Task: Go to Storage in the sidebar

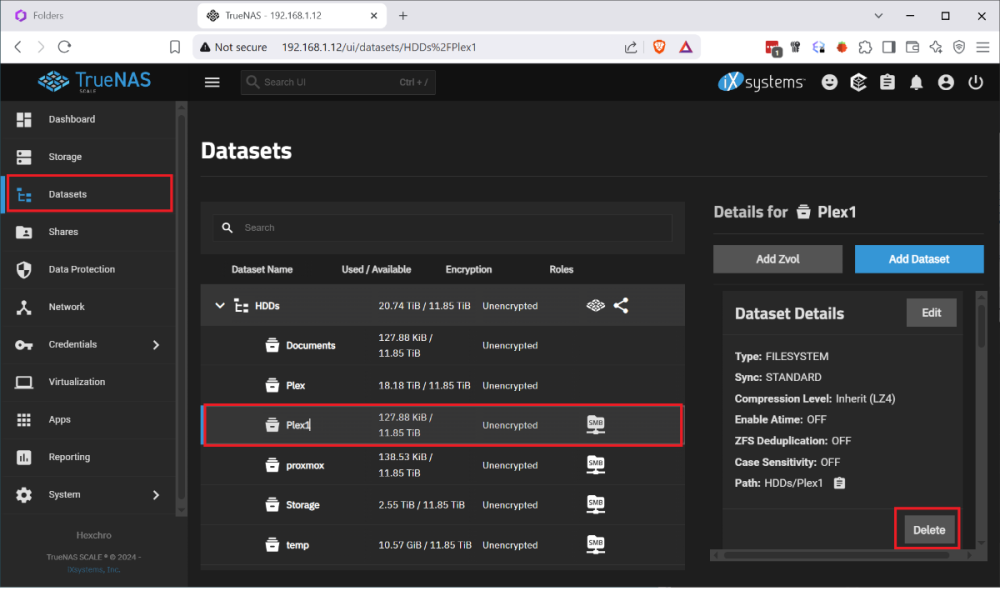Action: [65, 157]
